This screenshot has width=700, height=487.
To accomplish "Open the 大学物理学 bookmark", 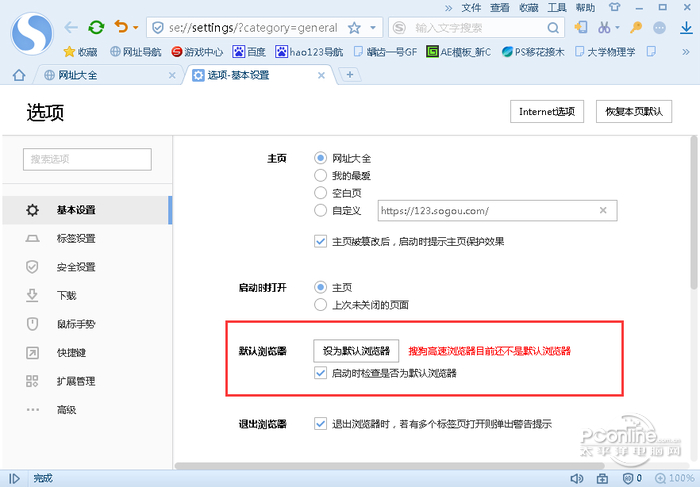I will tap(605, 52).
